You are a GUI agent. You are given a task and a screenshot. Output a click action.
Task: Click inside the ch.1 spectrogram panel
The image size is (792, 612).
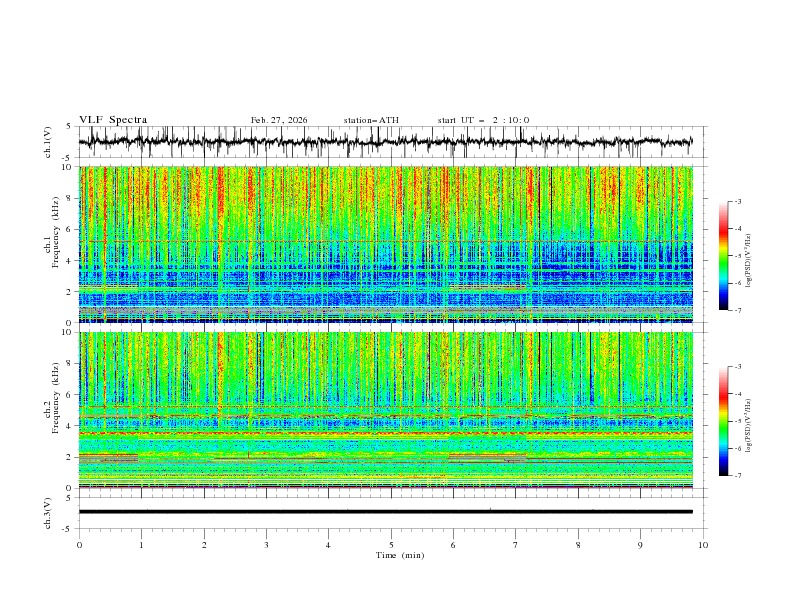385,244
